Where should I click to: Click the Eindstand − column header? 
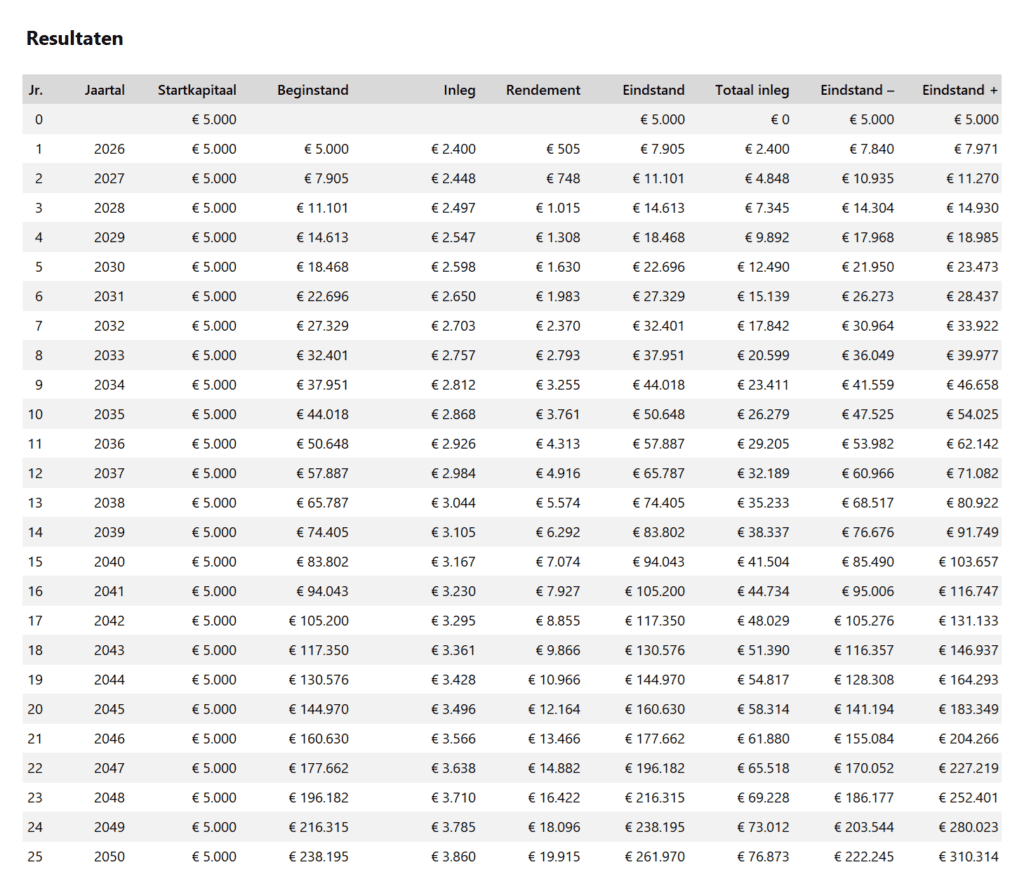pos(857,89)
